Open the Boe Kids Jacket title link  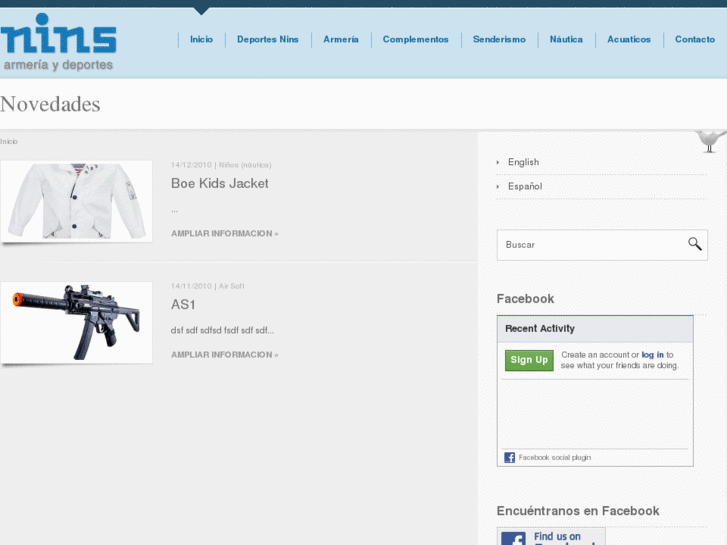[220, 183]
